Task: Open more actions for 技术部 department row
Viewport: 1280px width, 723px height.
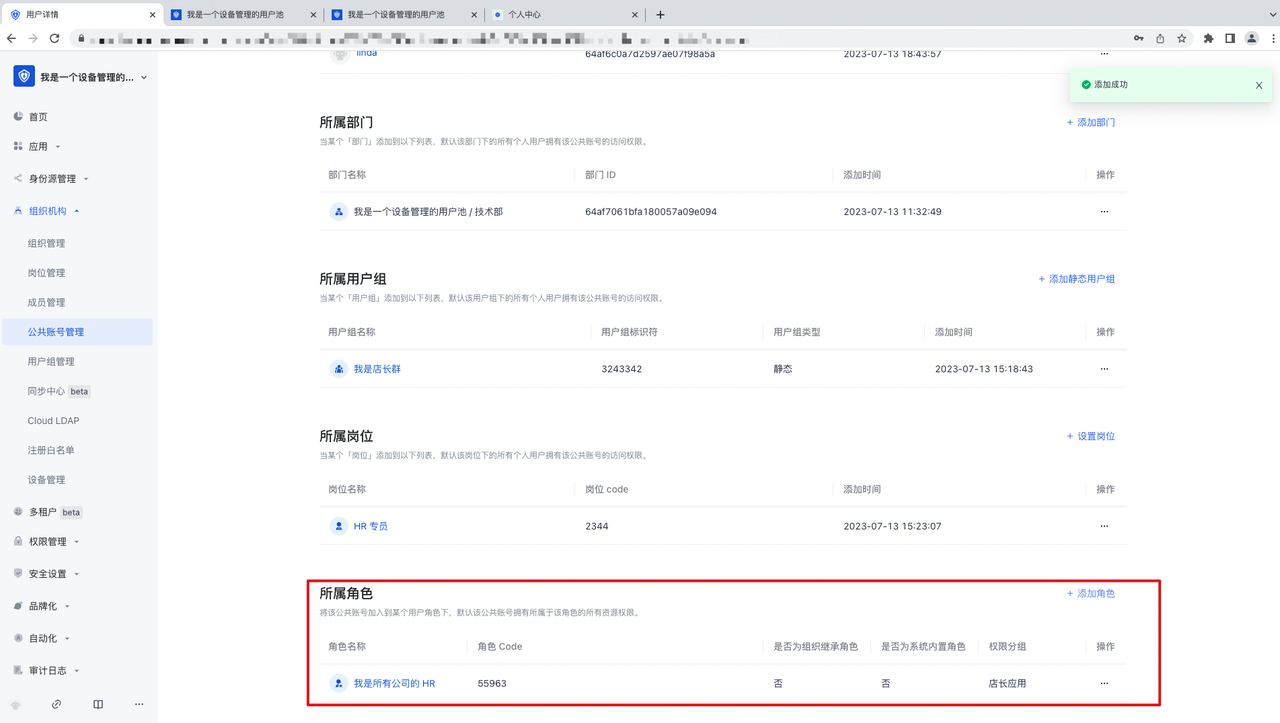Action: click(x=1104, y=212)
